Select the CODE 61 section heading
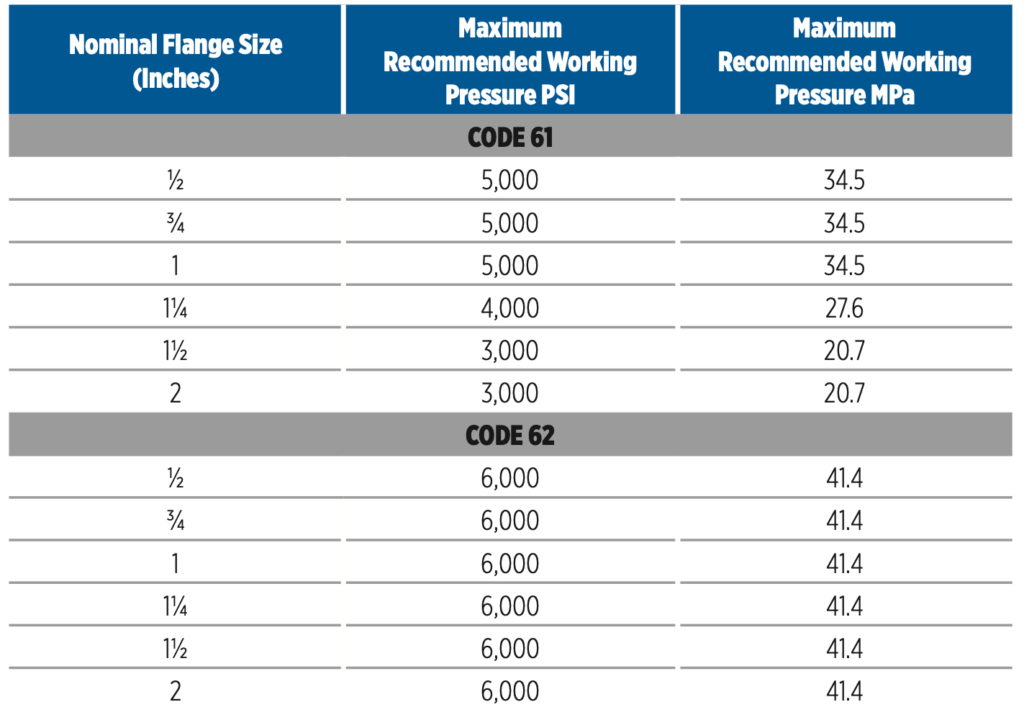This screenshot has width=1024, height=720. tap(510, 137)
